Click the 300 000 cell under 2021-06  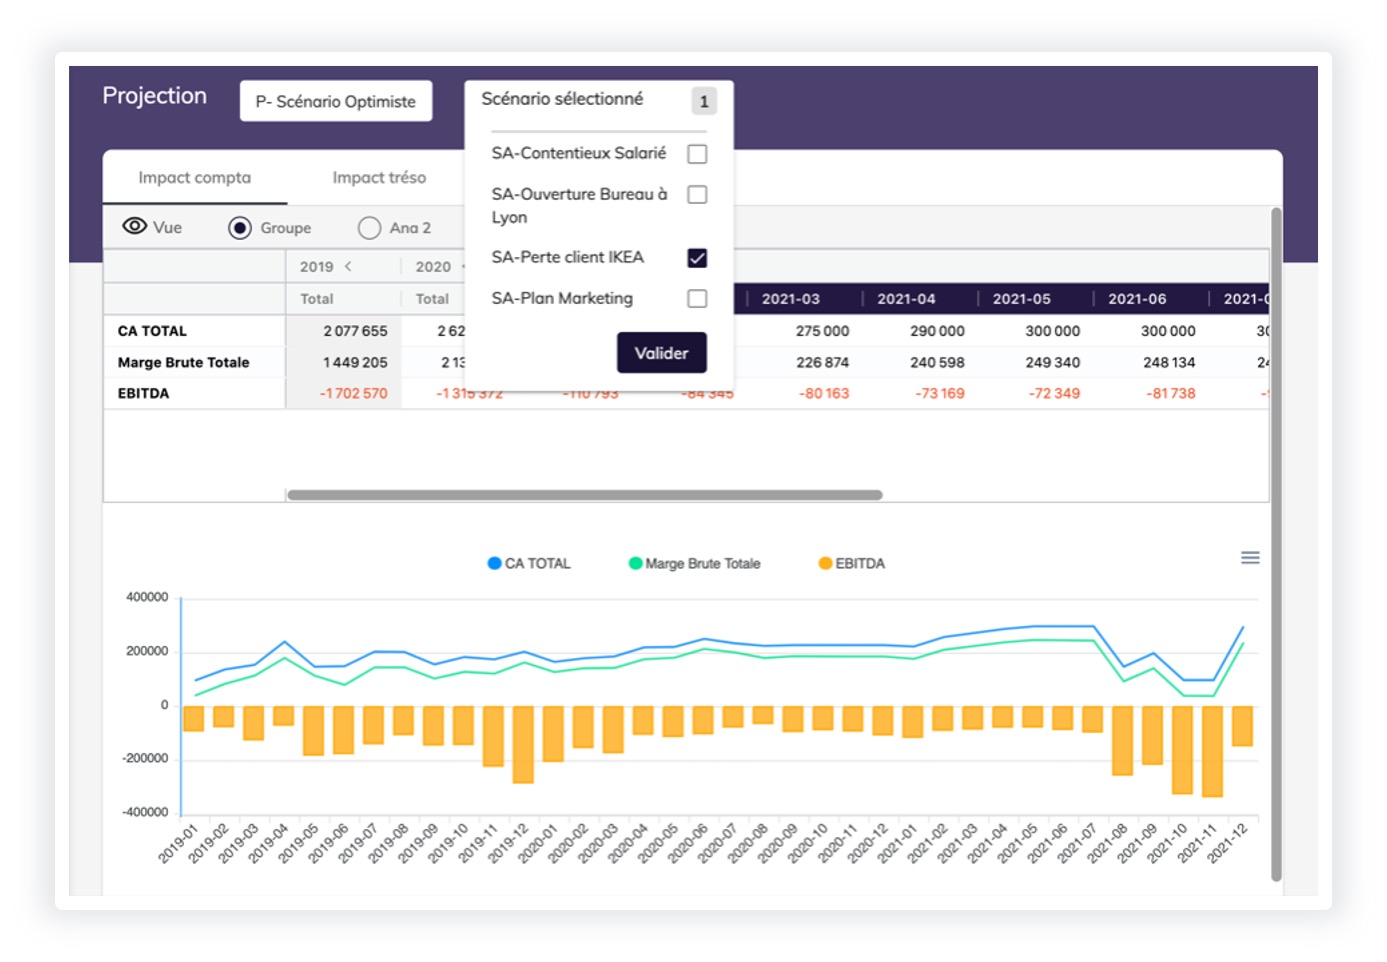pos(1168,331)
